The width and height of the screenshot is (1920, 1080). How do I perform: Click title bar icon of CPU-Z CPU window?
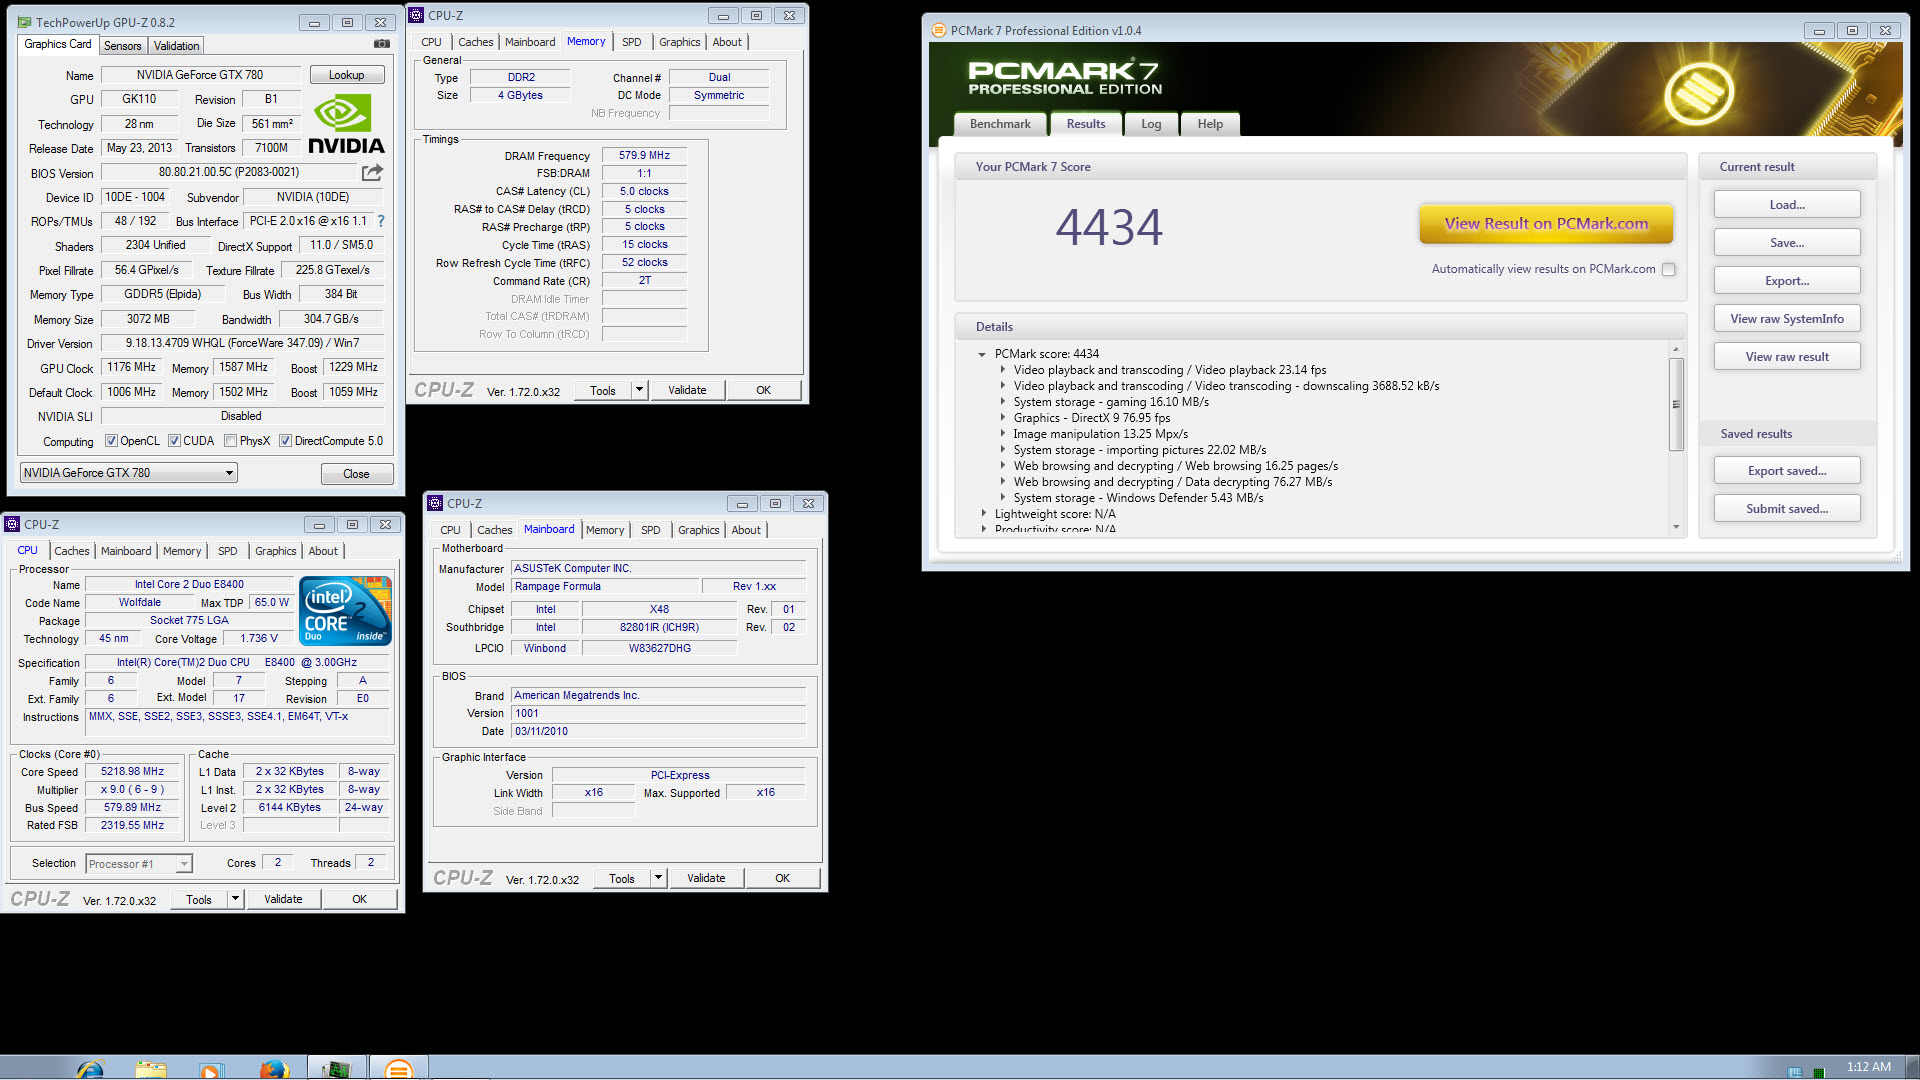[x=12, y=524]
